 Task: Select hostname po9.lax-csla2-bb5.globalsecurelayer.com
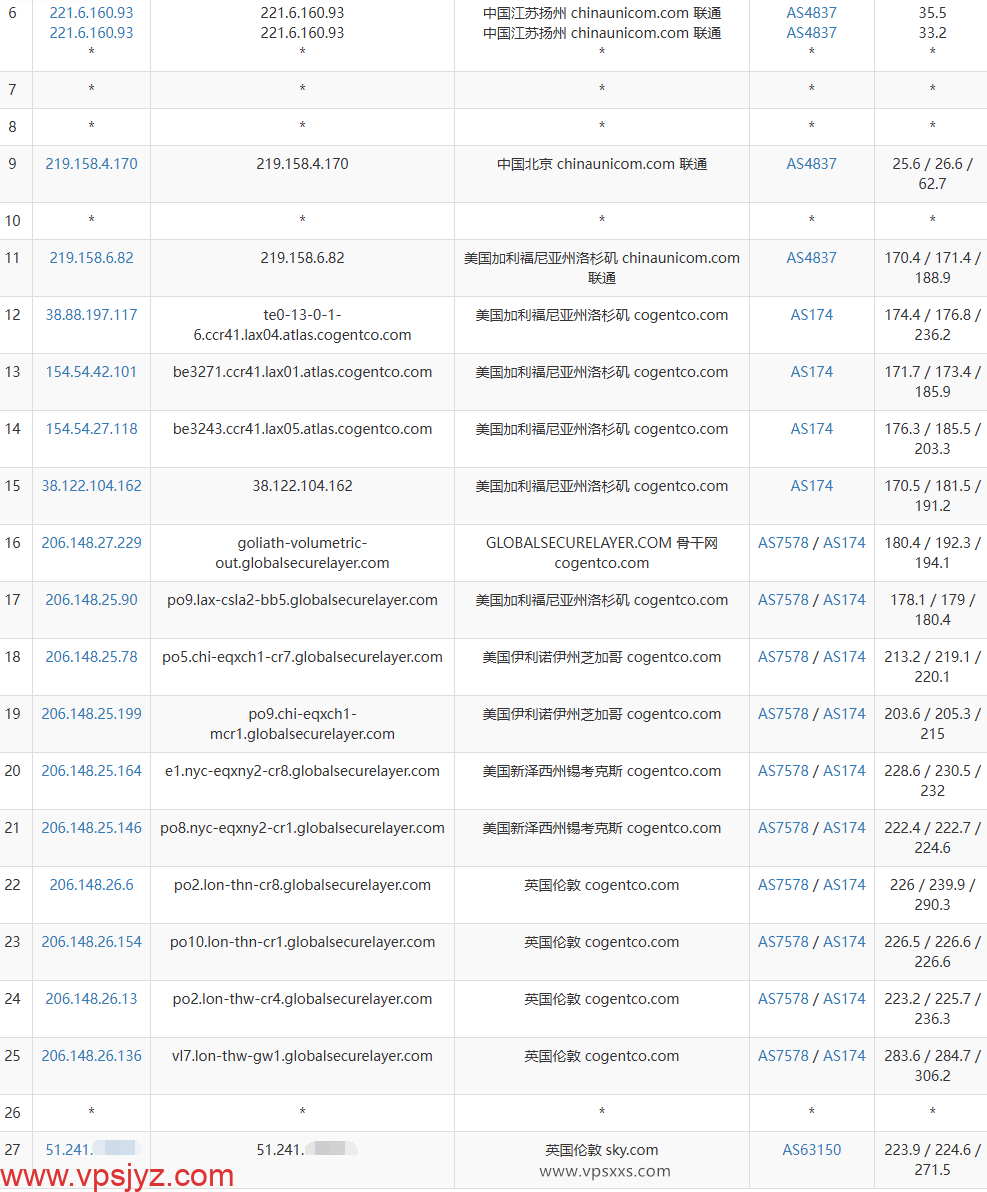[x=303, y=601]
